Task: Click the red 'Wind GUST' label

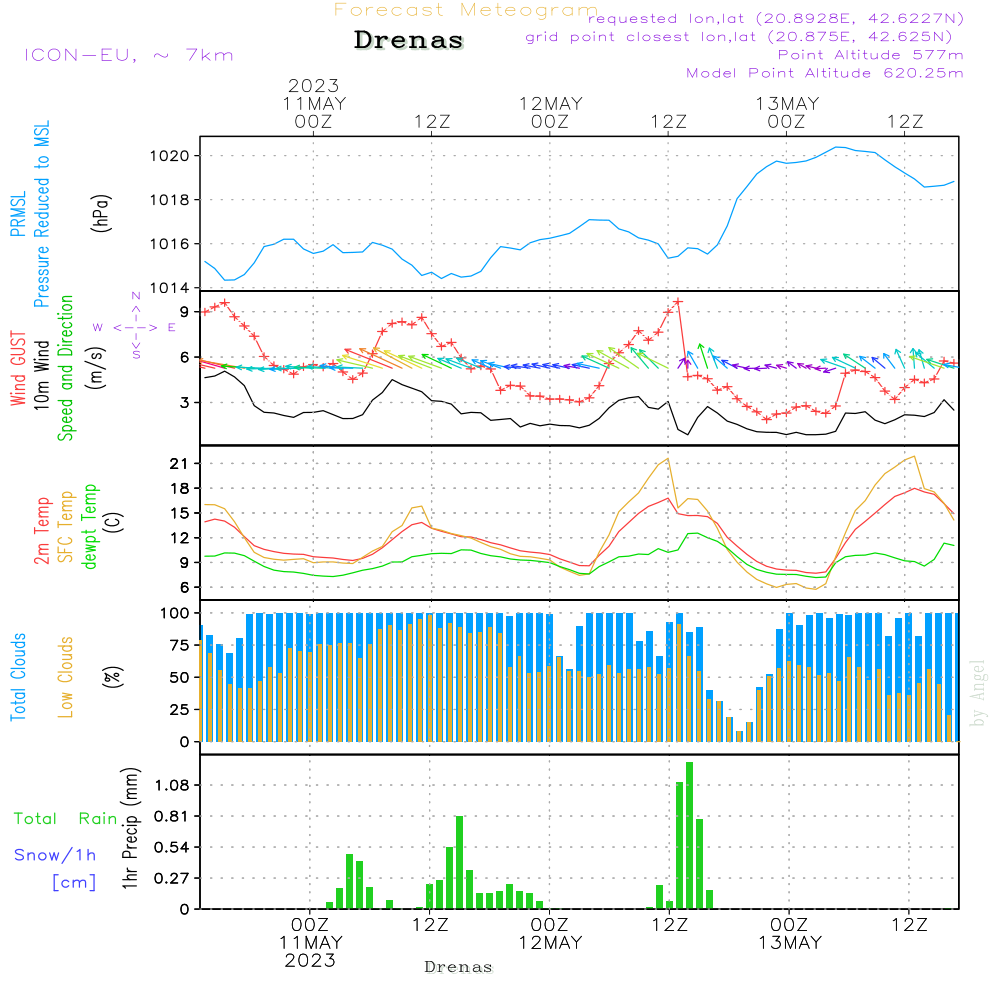Action: [x=18, y=369]
